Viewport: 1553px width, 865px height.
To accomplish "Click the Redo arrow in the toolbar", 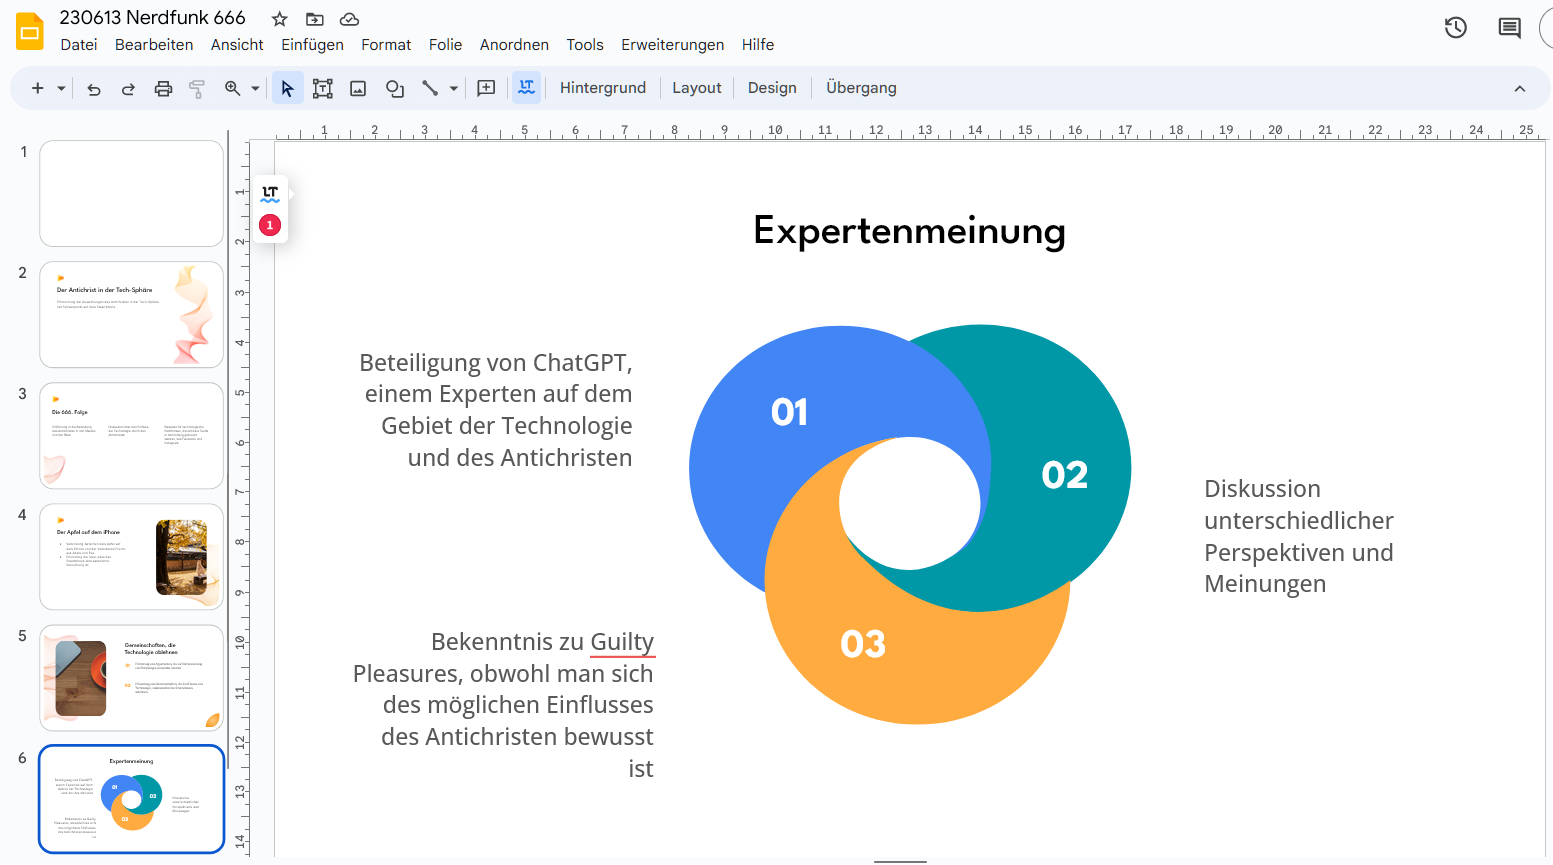I will 128,89.
